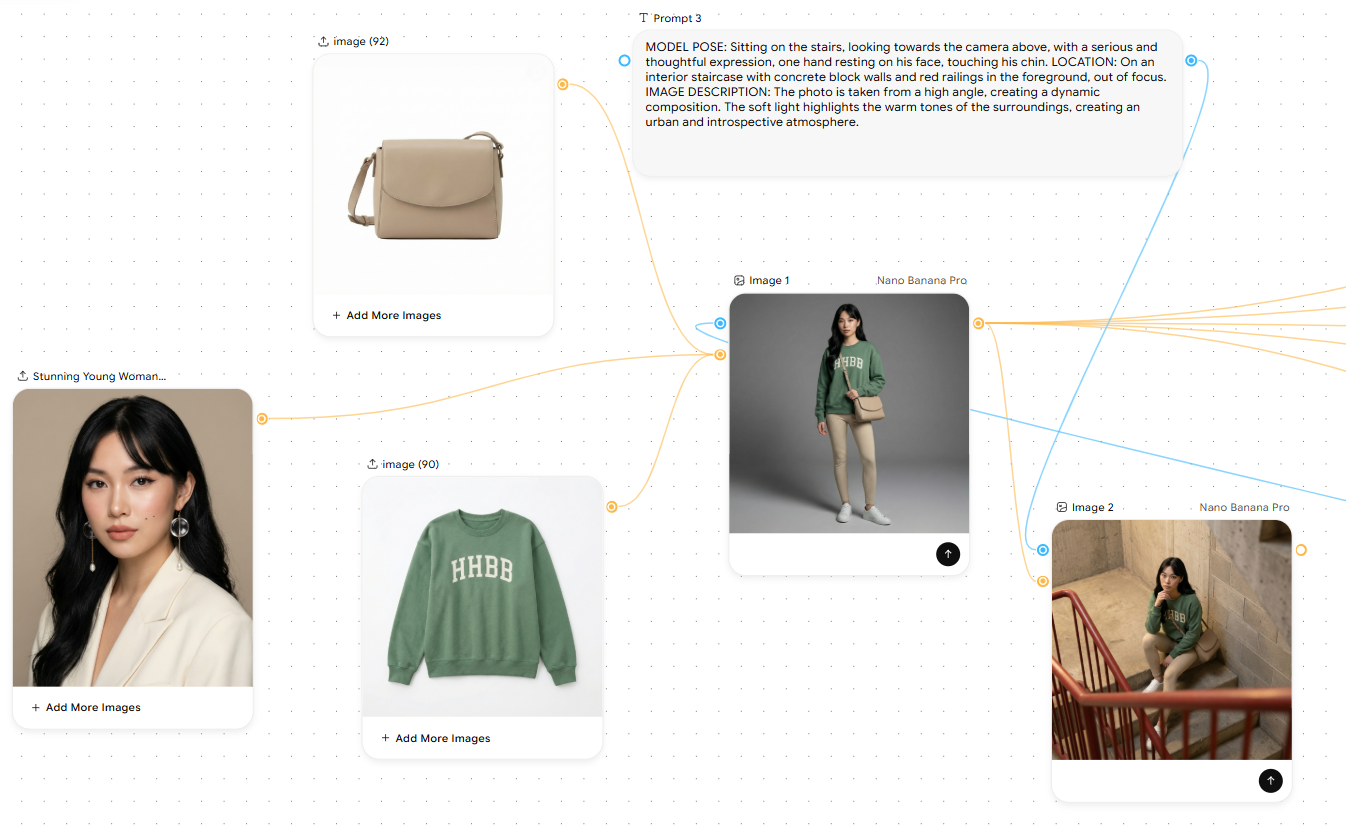Click the output port of the woman portrait node
Viewport: 1346px width, 826px height.
click(262, 419)
